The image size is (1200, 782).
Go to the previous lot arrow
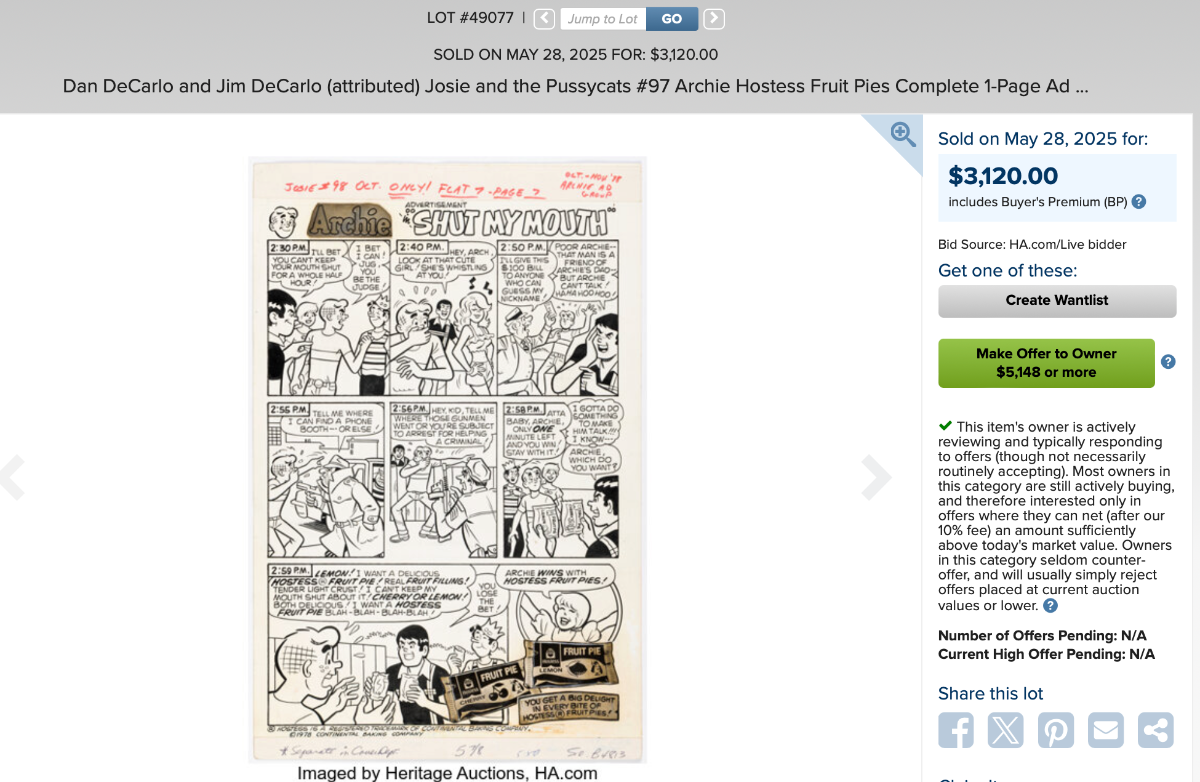[544, 19]
